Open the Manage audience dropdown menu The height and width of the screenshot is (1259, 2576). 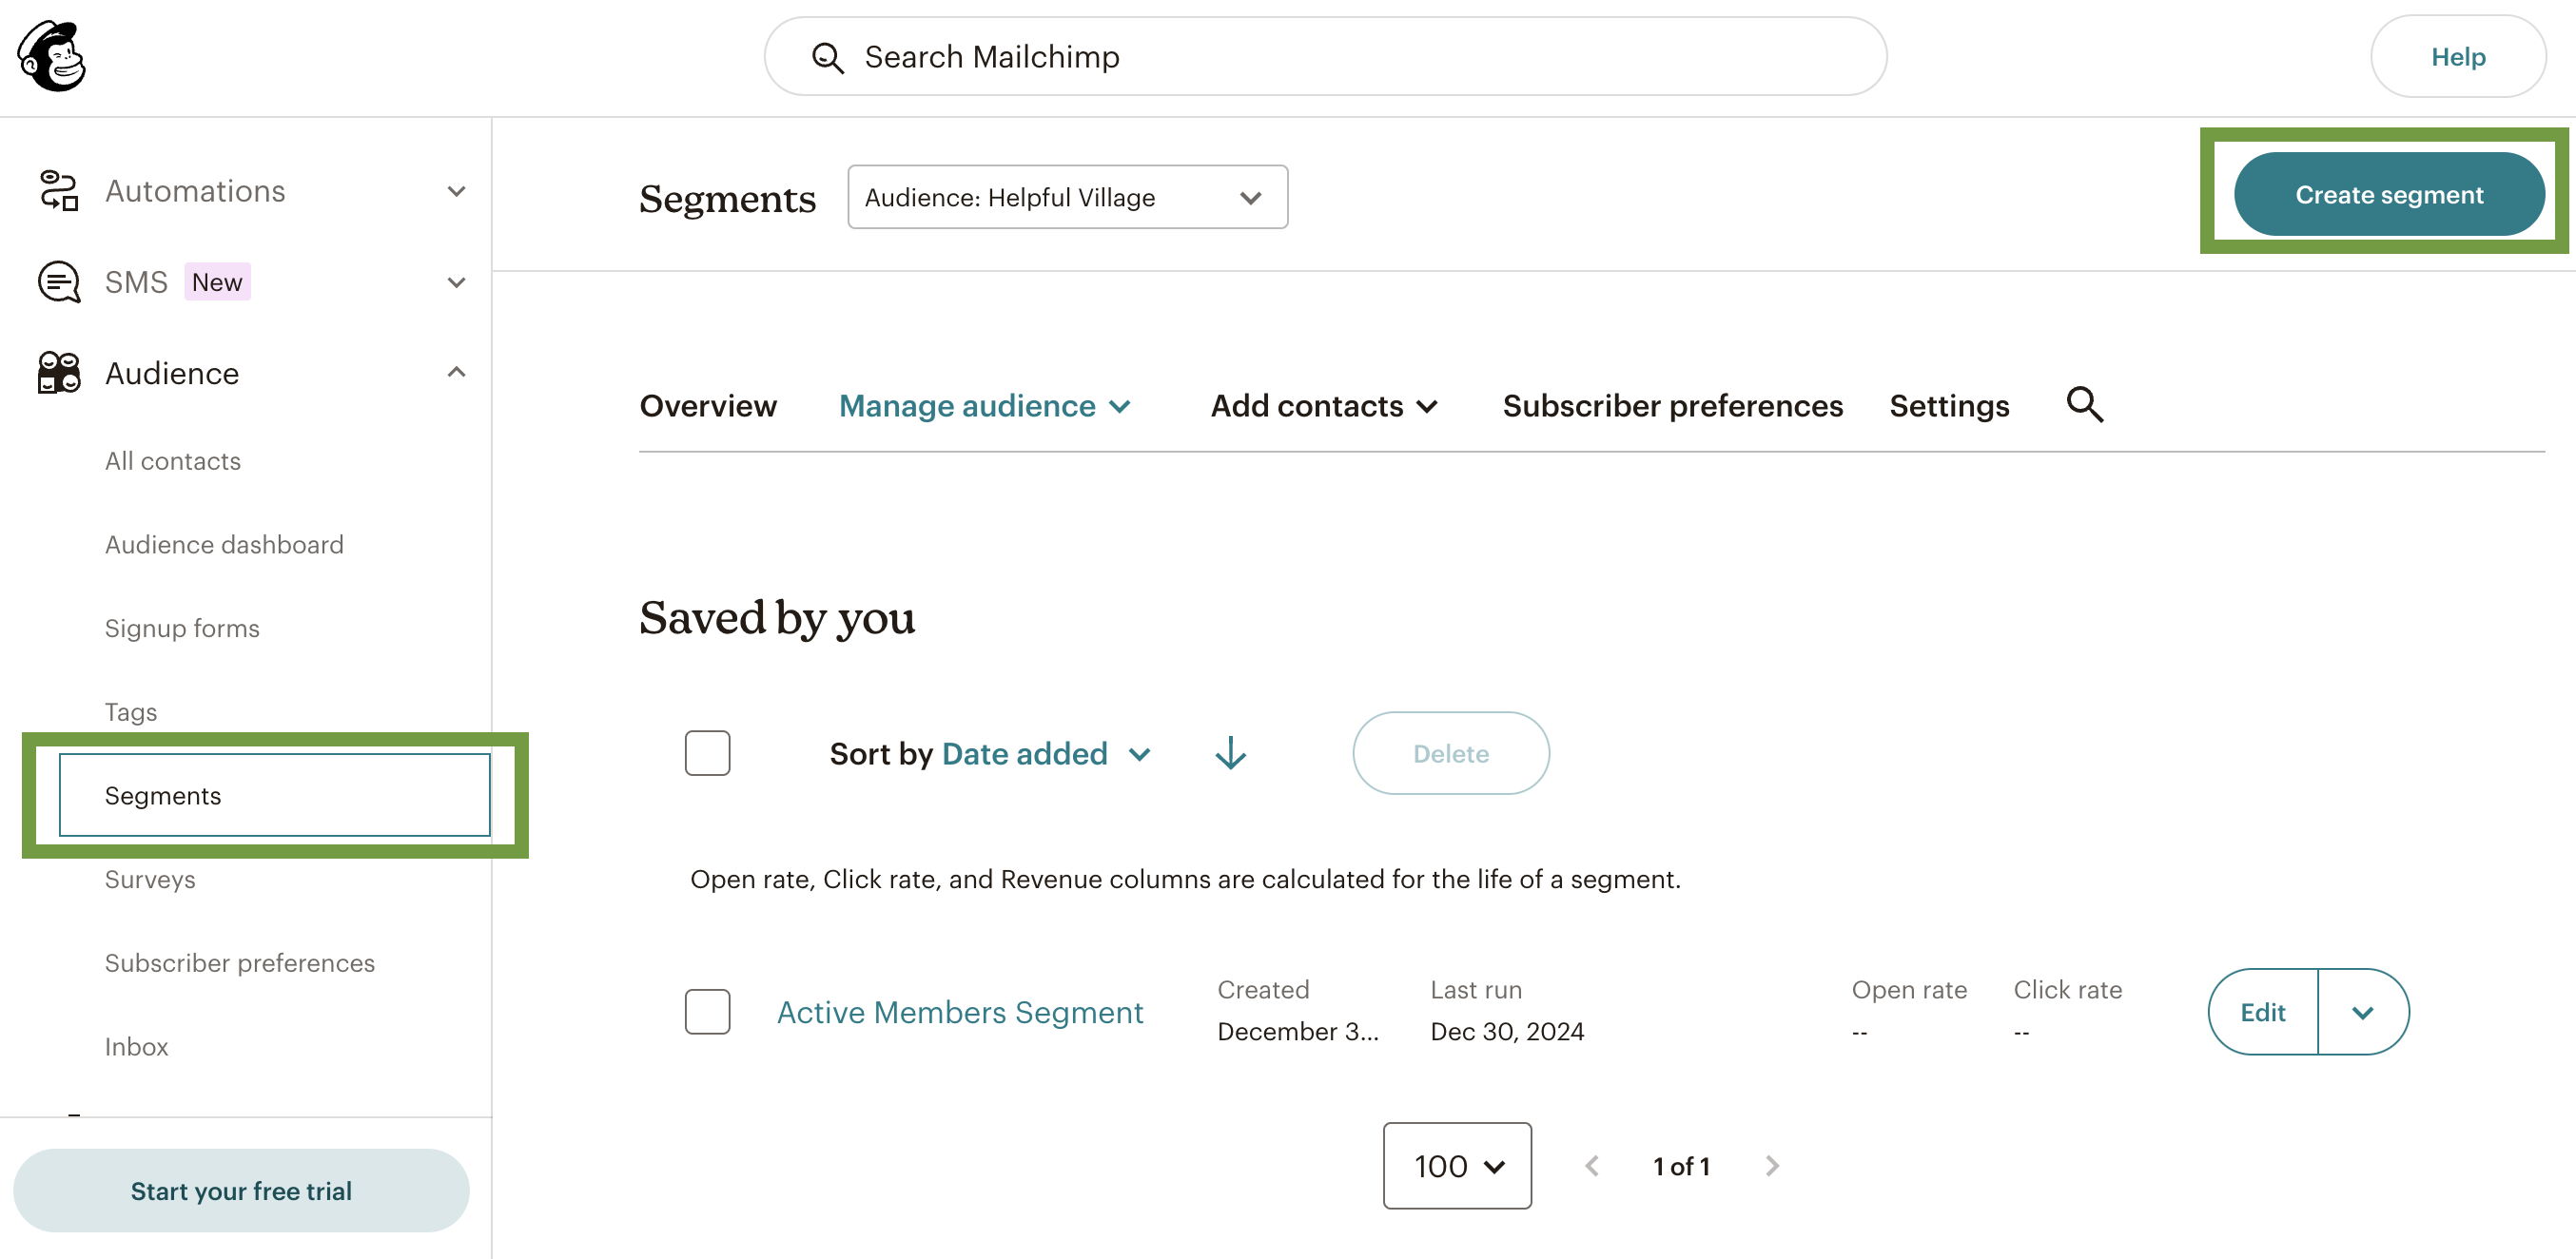pos(985,406)
